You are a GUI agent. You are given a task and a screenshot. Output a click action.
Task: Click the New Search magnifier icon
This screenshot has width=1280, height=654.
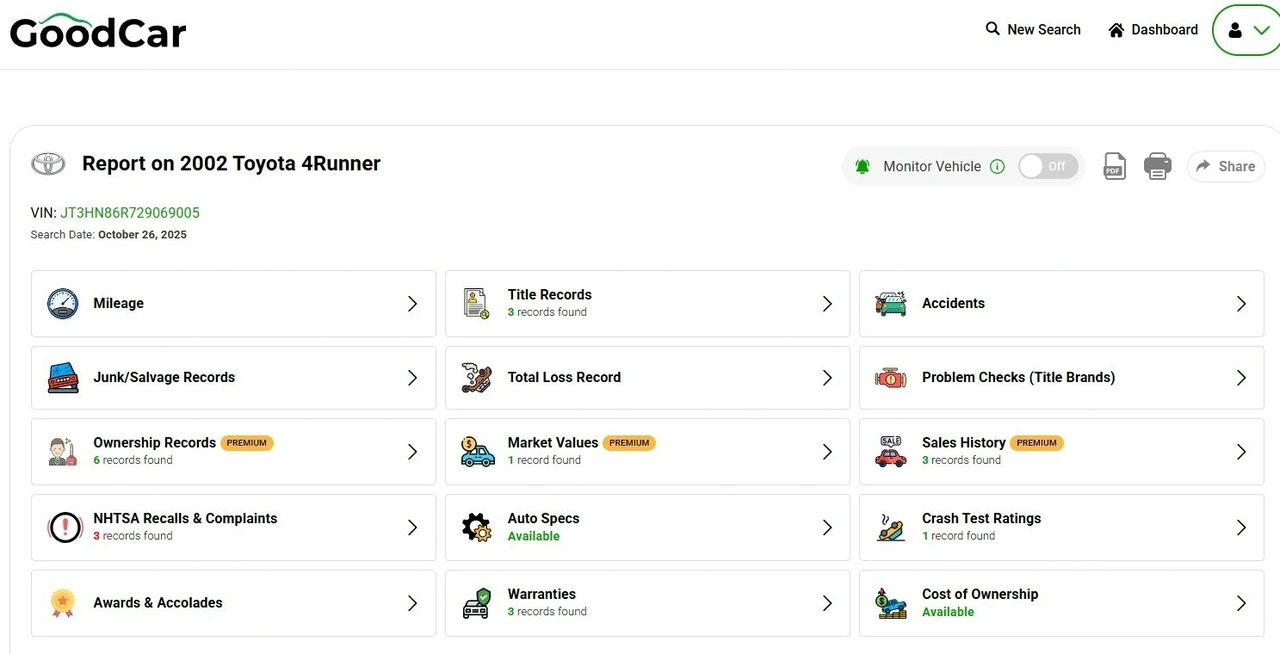coord(993,29)
